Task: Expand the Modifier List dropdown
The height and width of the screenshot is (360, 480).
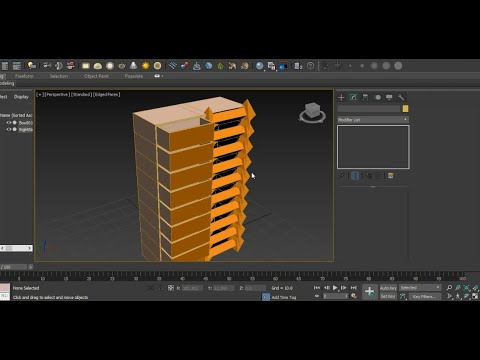Action: 373,120
